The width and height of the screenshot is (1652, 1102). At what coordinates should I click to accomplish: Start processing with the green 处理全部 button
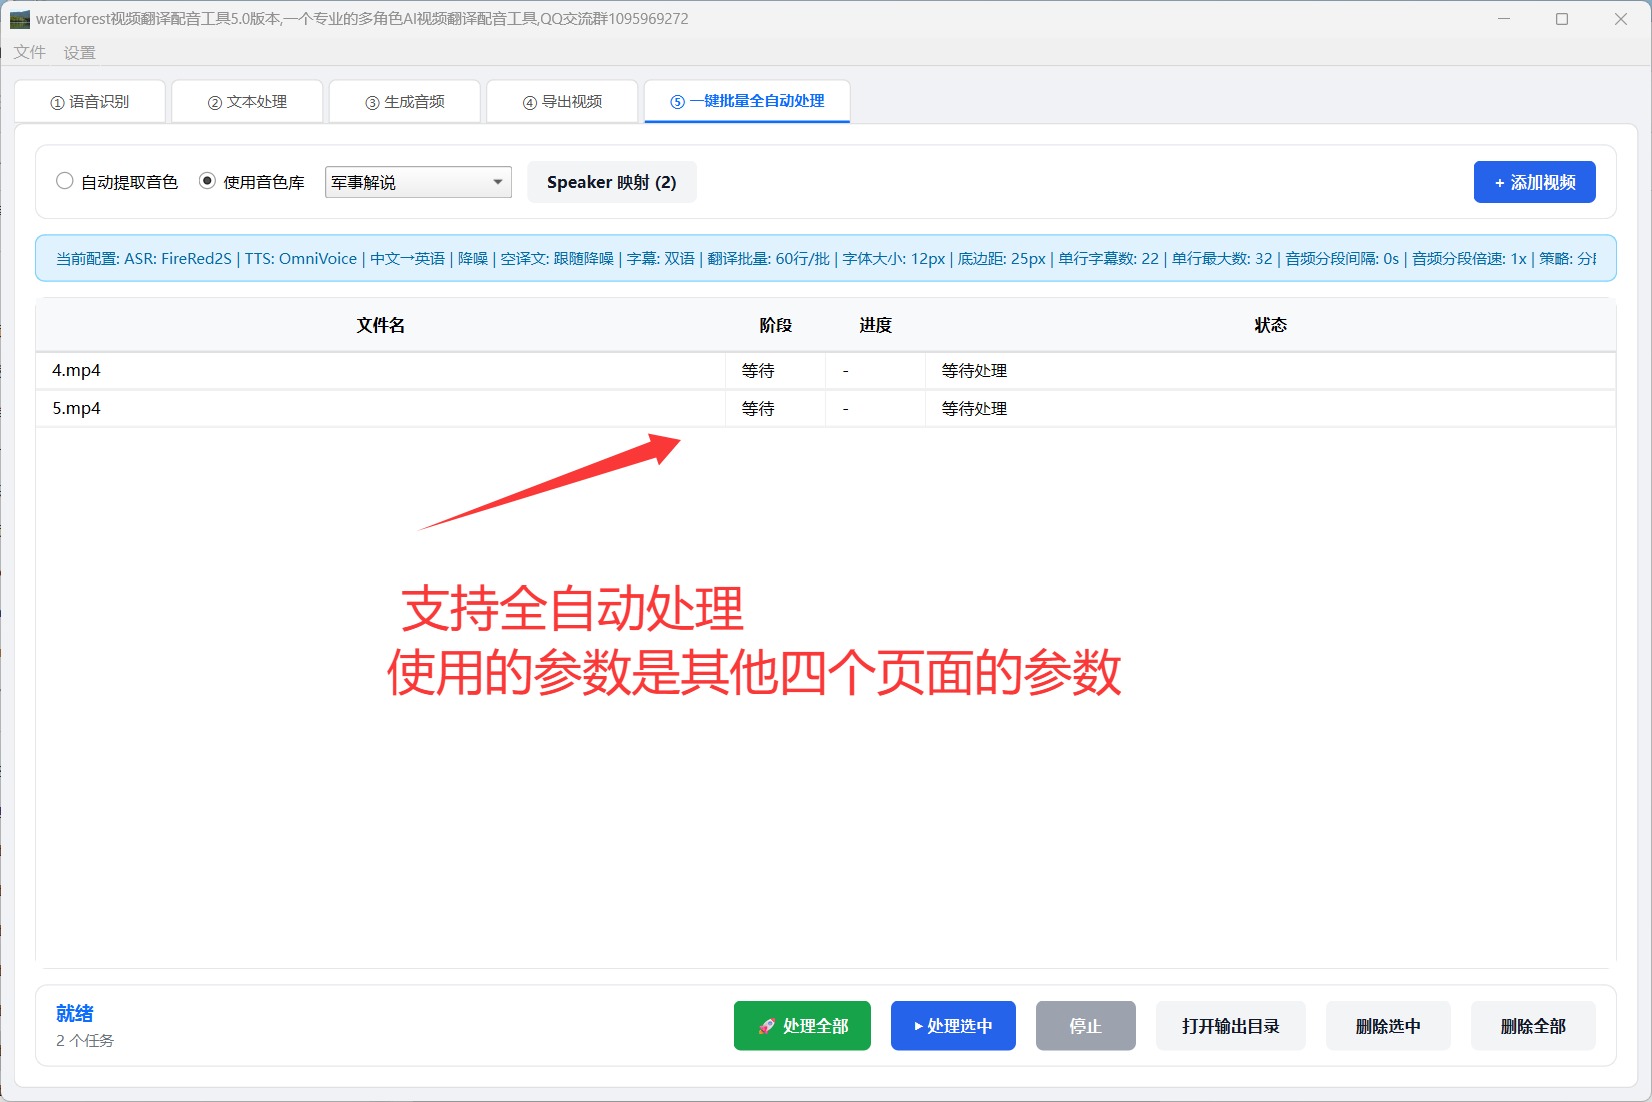(x=802, y=1026)
